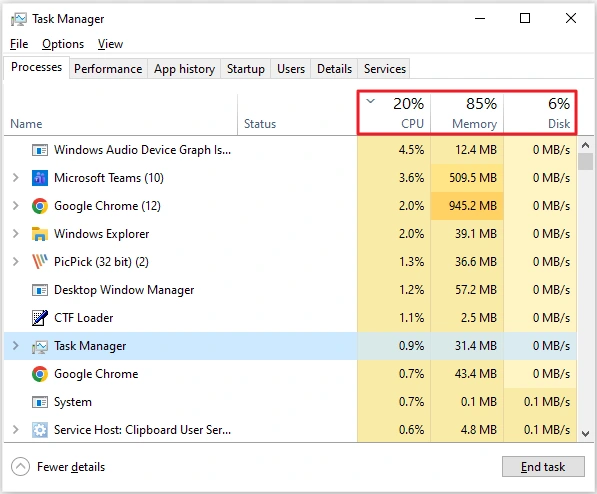The image size is (597, 494).
Task: Click the 43.4 MB memory cell
Action: [x=467, y=374]
